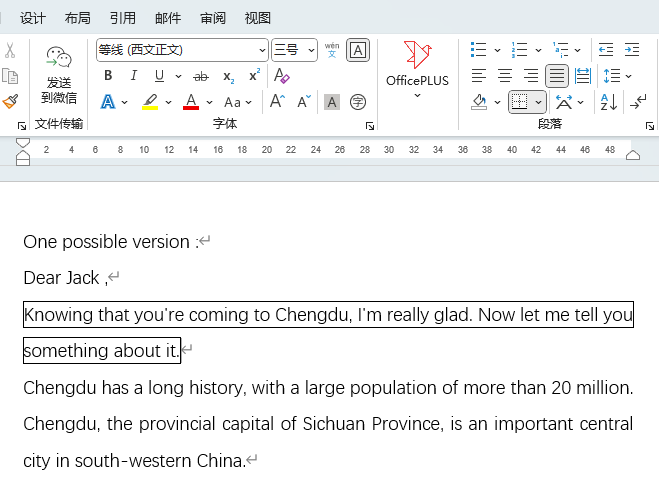Show or hide paragraph marks
The width and height of the screenshot is (659, 480).
click(x=638, y=102)
